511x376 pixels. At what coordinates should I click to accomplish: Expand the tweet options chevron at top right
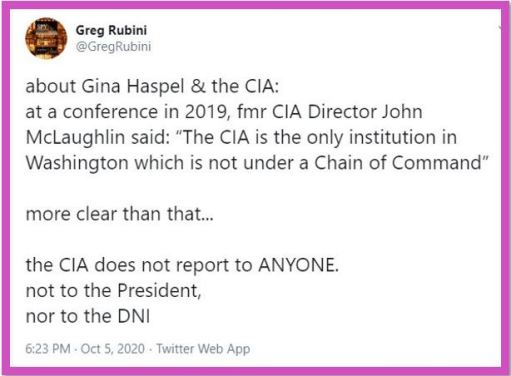coord(500,27)
